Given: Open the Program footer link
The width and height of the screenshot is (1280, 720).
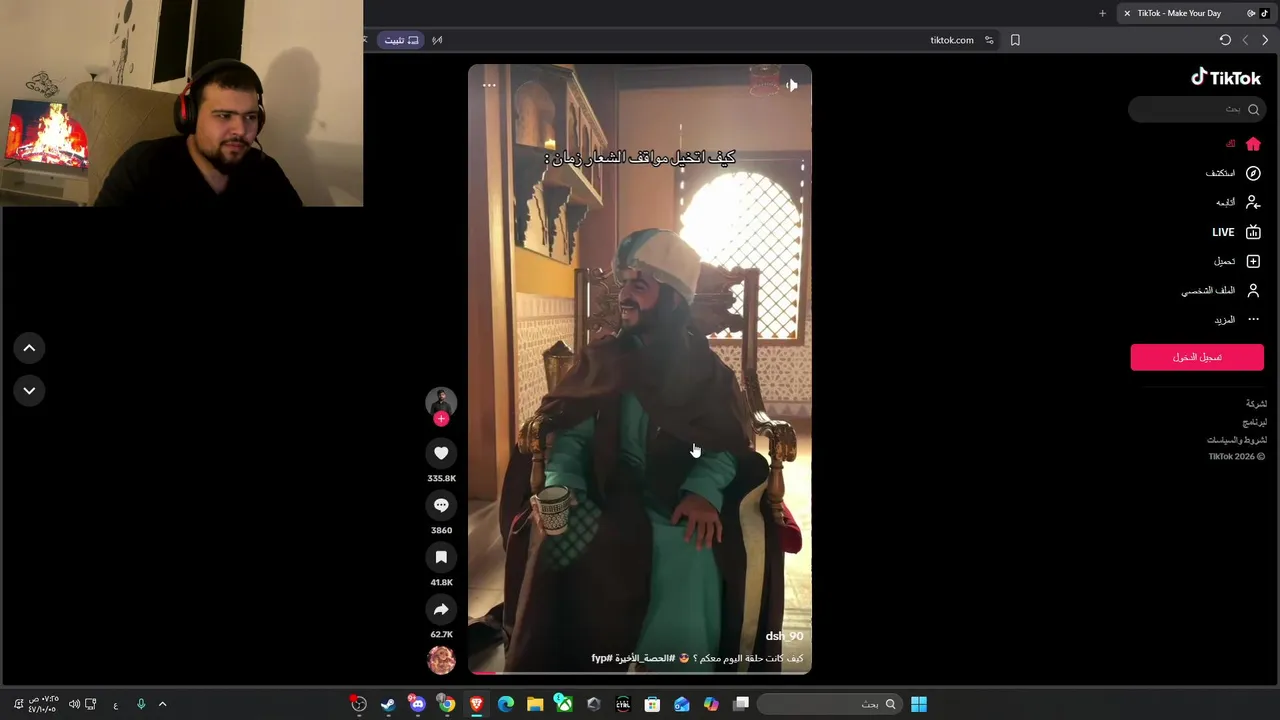Looking at the screenshot, I should pyautogui.click(x=1254, y=422).
